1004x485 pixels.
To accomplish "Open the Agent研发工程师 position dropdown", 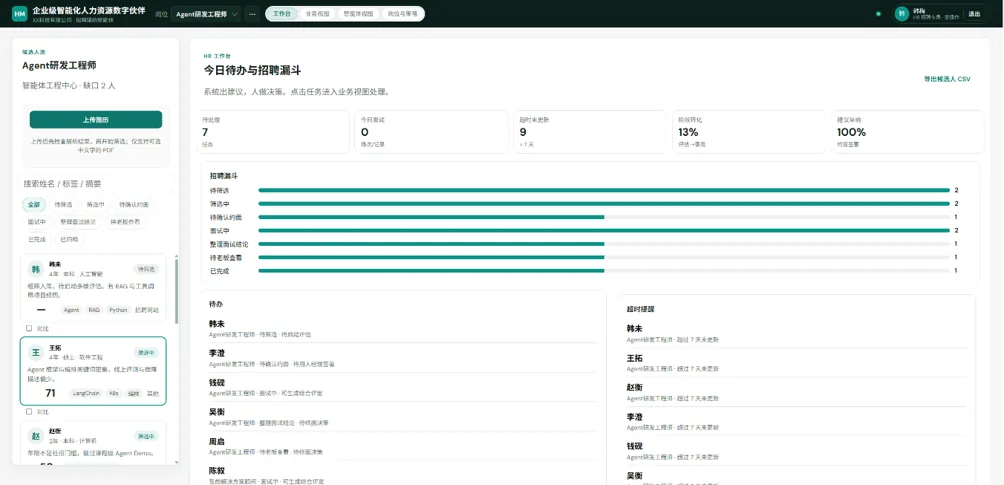I will [x=206, y=13].
